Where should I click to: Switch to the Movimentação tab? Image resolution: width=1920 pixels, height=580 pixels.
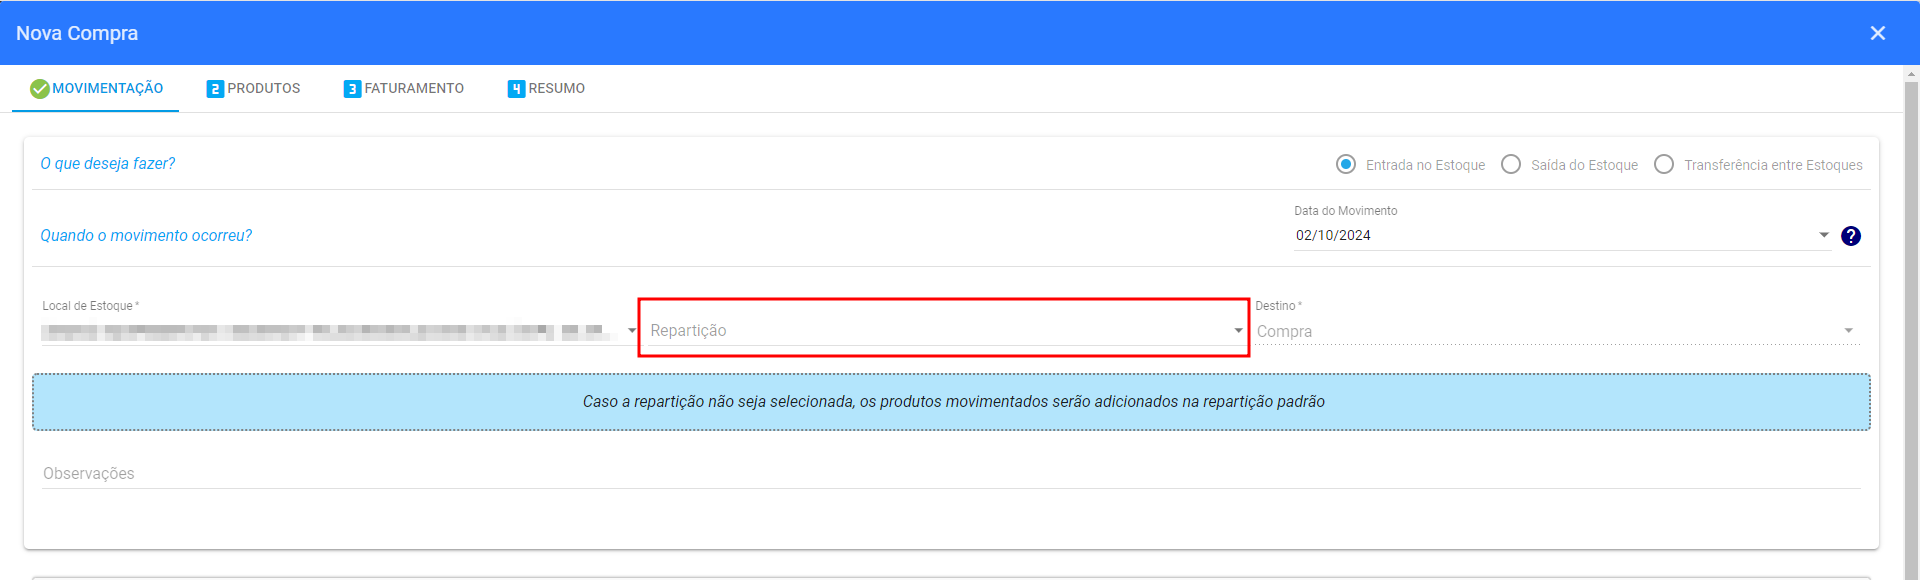96,89
